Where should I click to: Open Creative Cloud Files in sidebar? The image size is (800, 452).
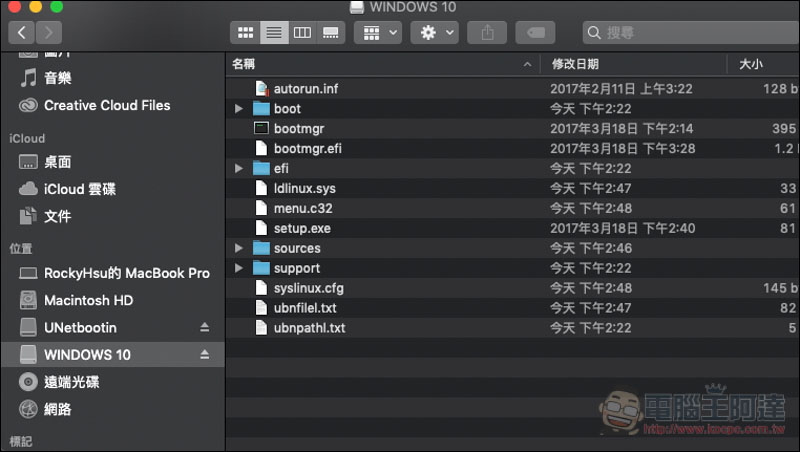click(x=112, y=106)
